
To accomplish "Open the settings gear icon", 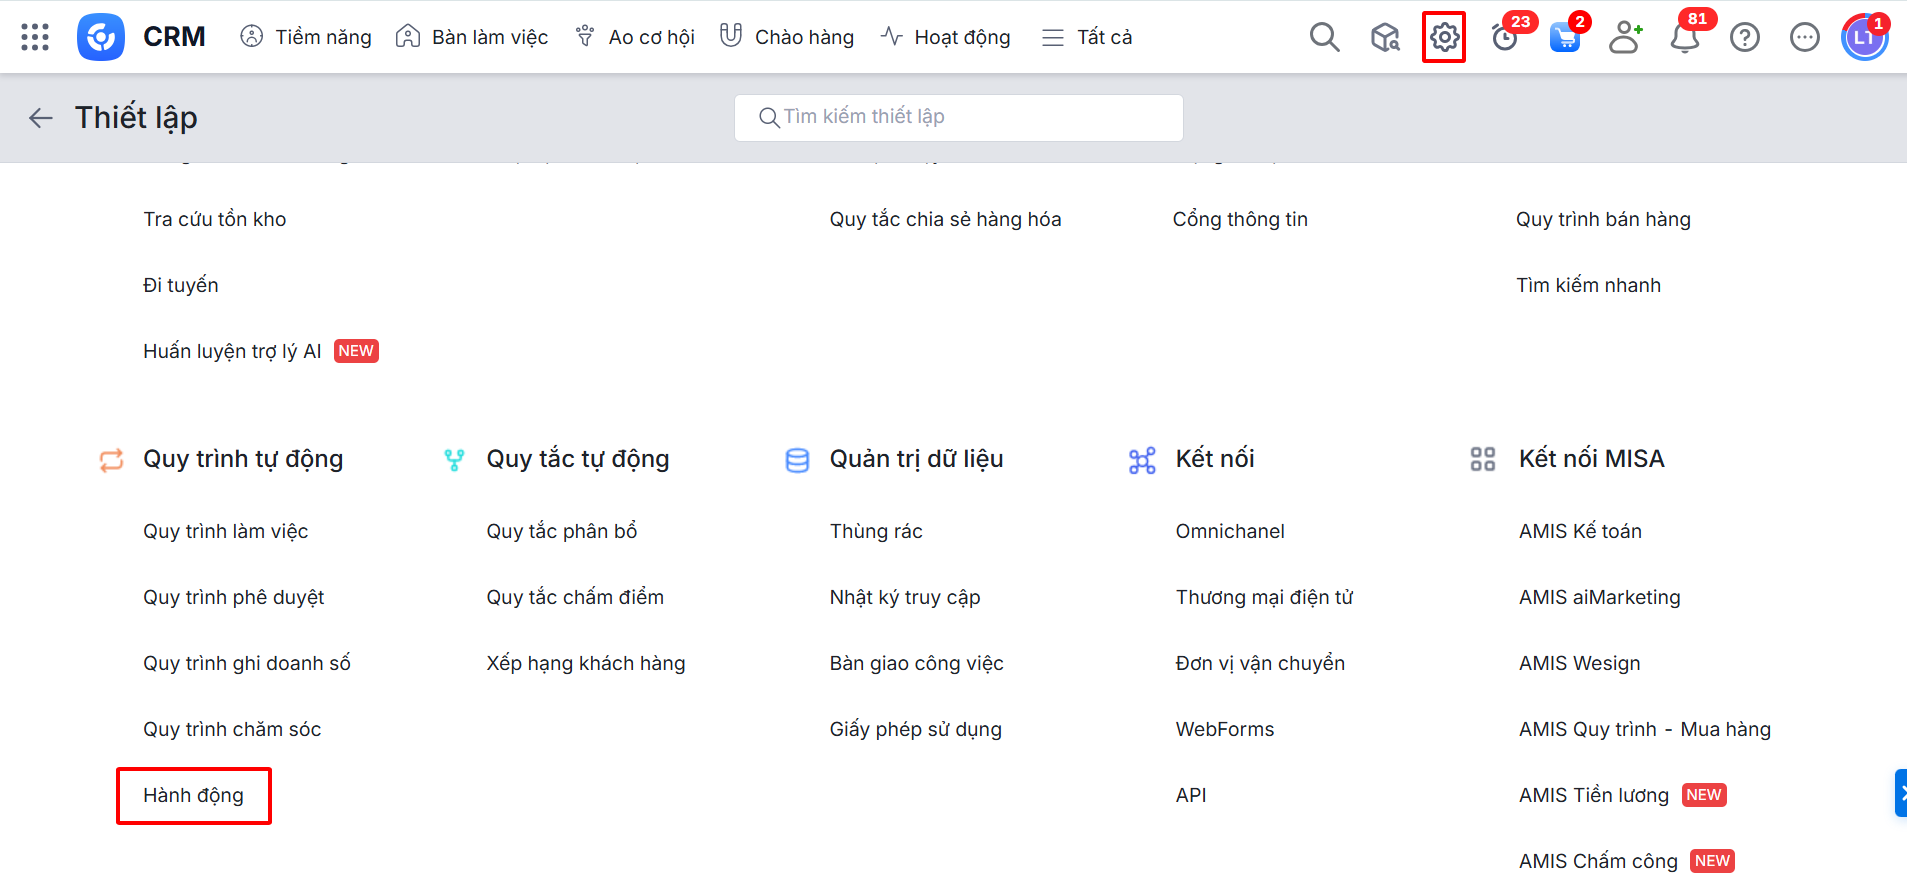I will pyautogui.click(x=1443, y=37).
